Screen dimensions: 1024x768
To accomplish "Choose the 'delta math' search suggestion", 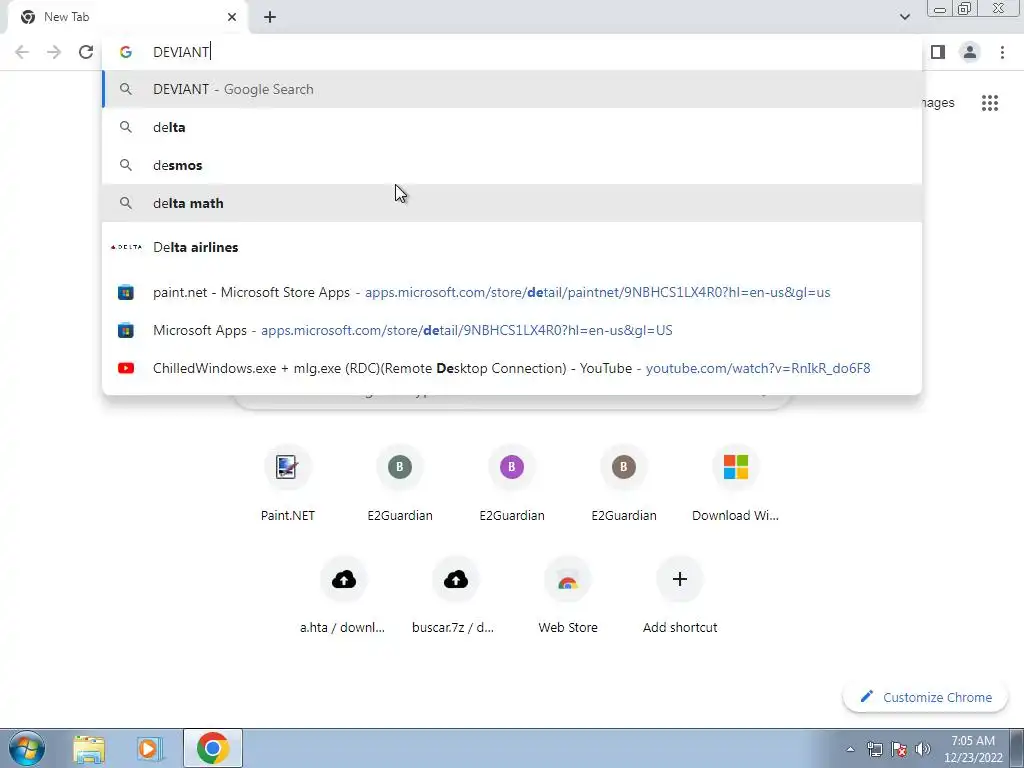I will (x=512, y=203).
